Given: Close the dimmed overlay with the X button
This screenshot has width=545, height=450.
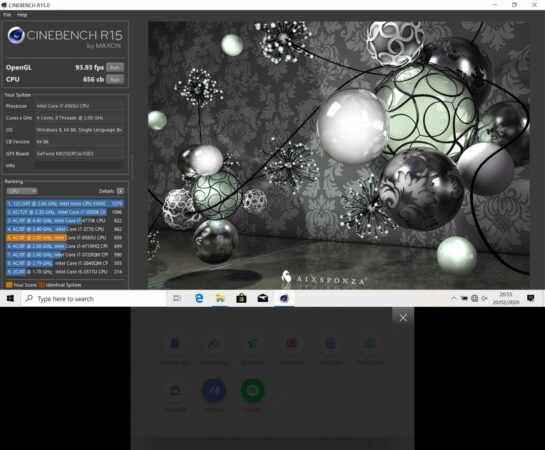Looking at the screenshot, I should tap(403, 318).
